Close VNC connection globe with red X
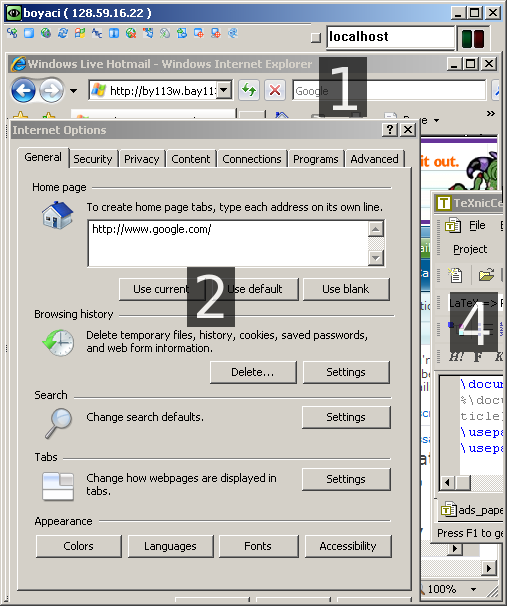 (131, 33)
